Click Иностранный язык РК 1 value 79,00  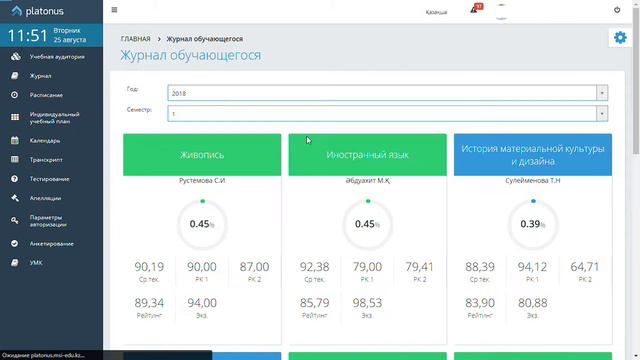click(367, 267)
